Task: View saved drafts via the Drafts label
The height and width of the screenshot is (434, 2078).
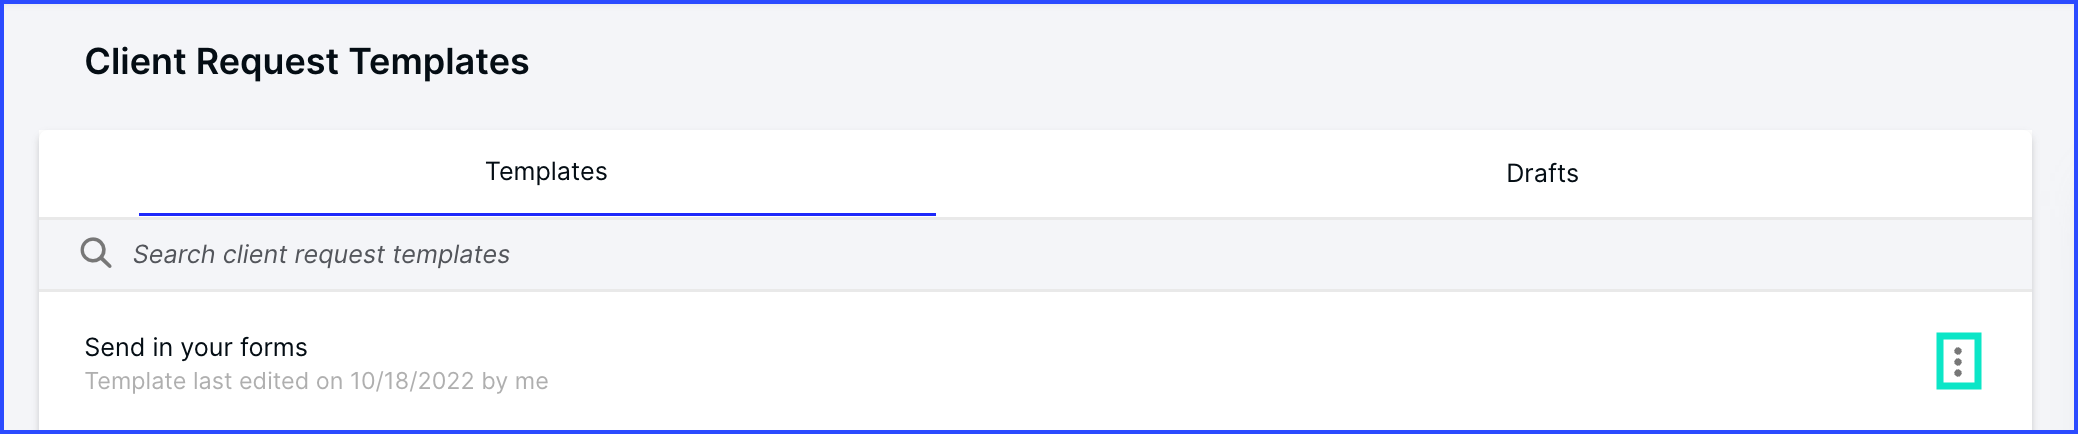Action: point(1542,173)
